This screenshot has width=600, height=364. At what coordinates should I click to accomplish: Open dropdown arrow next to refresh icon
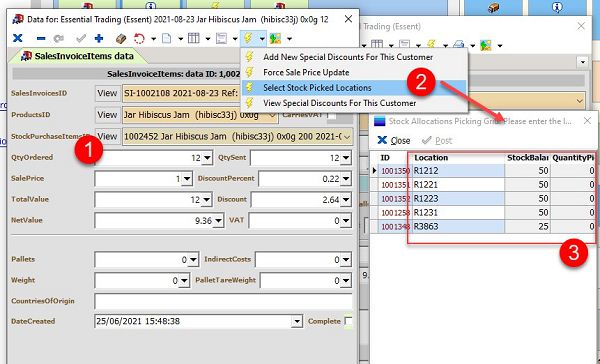[153, 39]
